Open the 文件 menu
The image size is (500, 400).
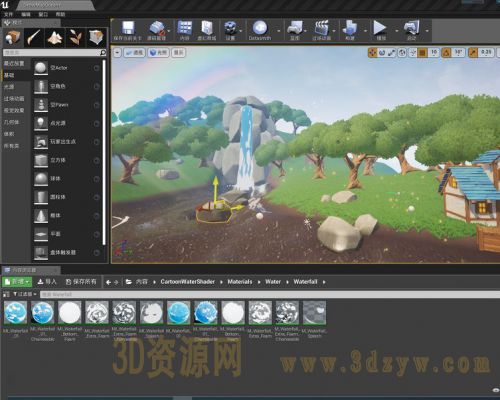point(8,14)
